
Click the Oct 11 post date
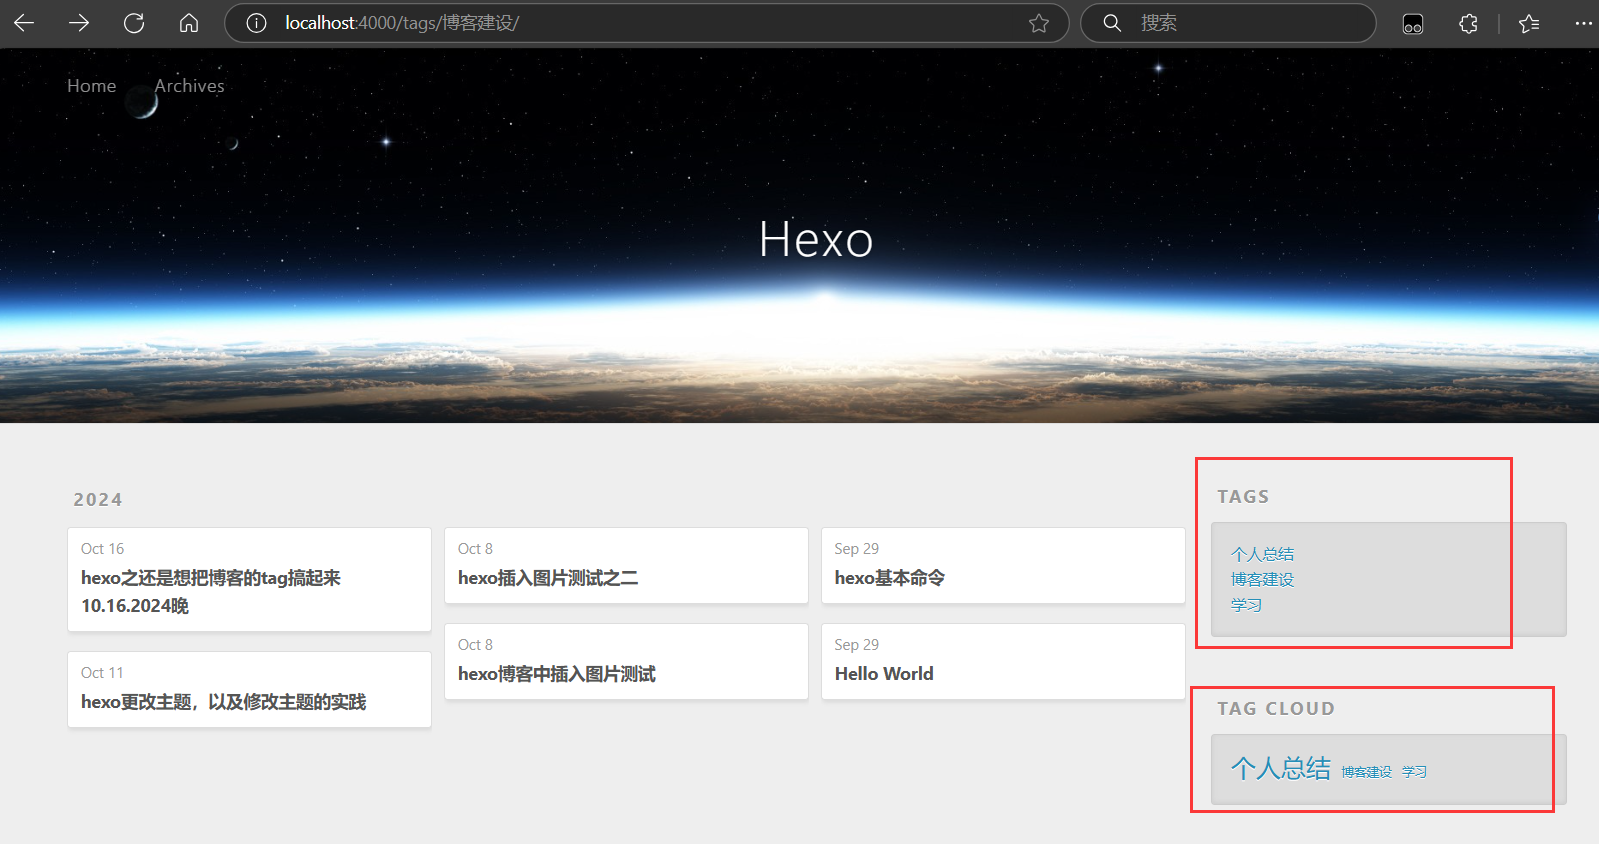(102, 673)
